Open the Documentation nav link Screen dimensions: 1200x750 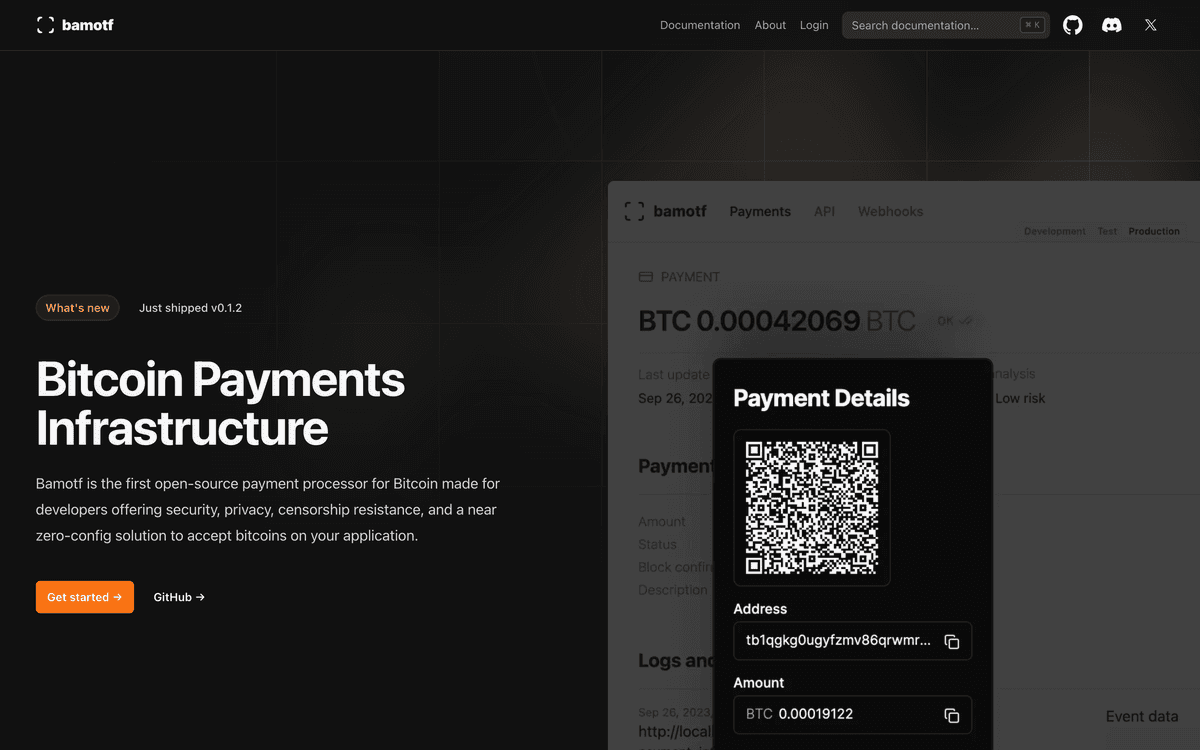(700, 25)
